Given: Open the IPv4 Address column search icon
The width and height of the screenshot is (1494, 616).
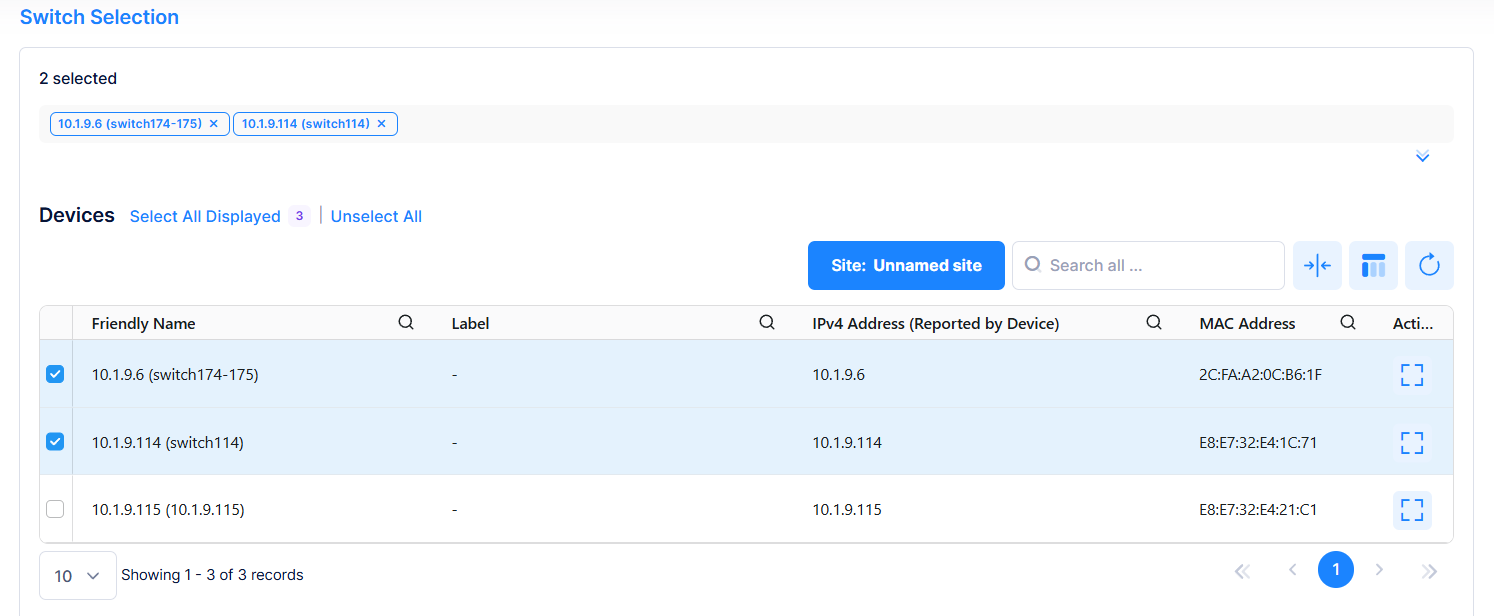Looking at the screenshot, I should 1154,322.
